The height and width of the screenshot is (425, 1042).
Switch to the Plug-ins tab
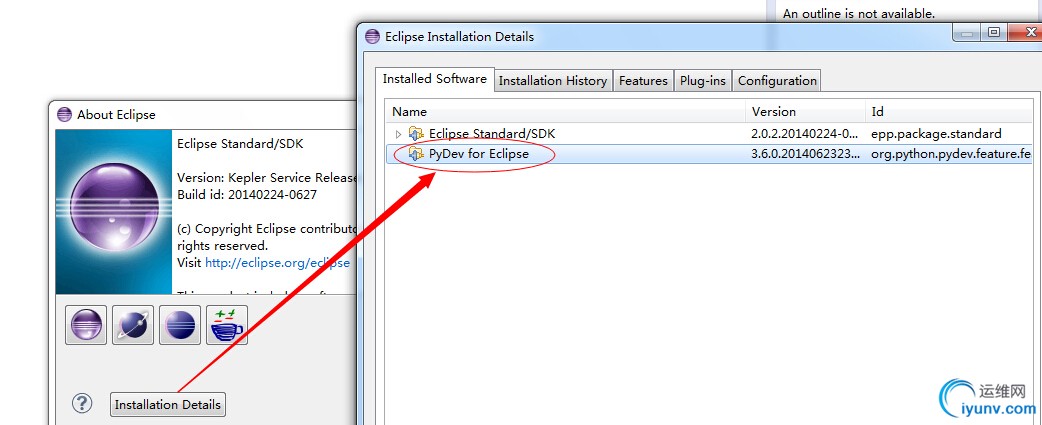(x=704, y=81)
